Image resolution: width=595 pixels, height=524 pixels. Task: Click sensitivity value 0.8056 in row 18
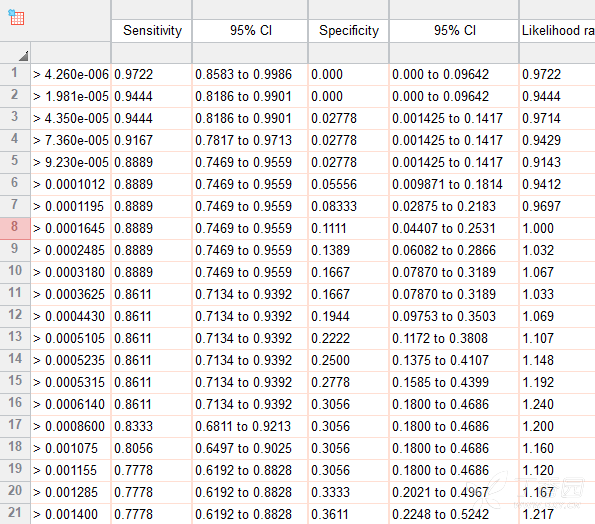click(152, 448)
